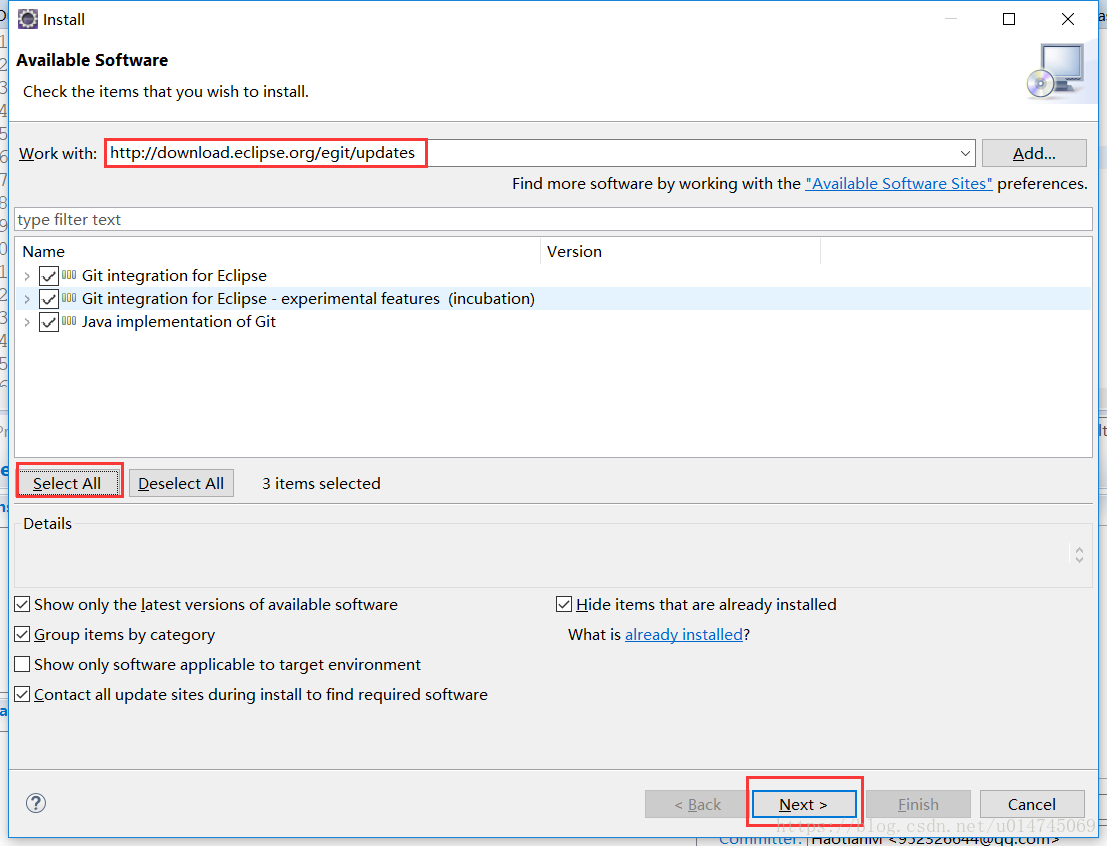Toggle Hide items that are already installed
This screenshot has width=1107, height=846.
tap(564, 604)
